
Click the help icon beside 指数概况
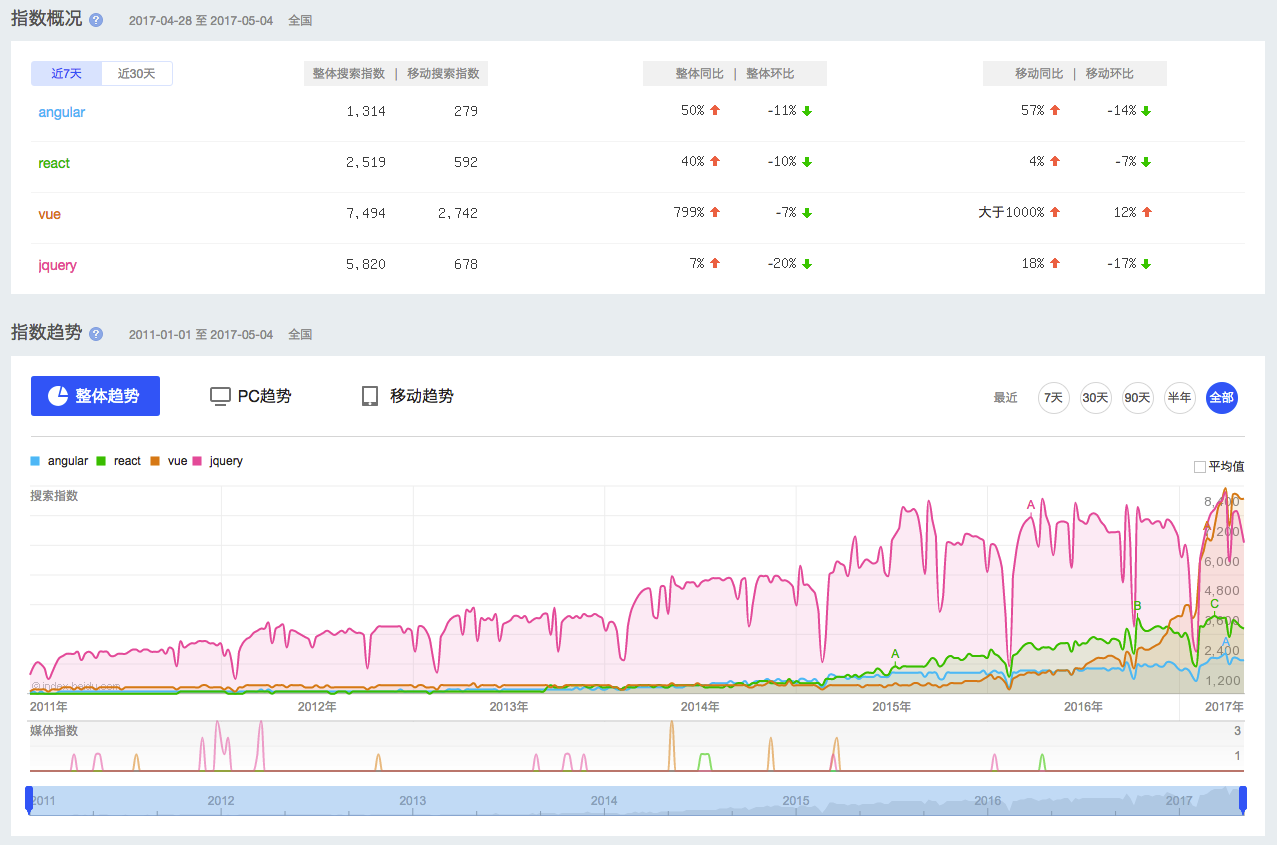point(96,20)
